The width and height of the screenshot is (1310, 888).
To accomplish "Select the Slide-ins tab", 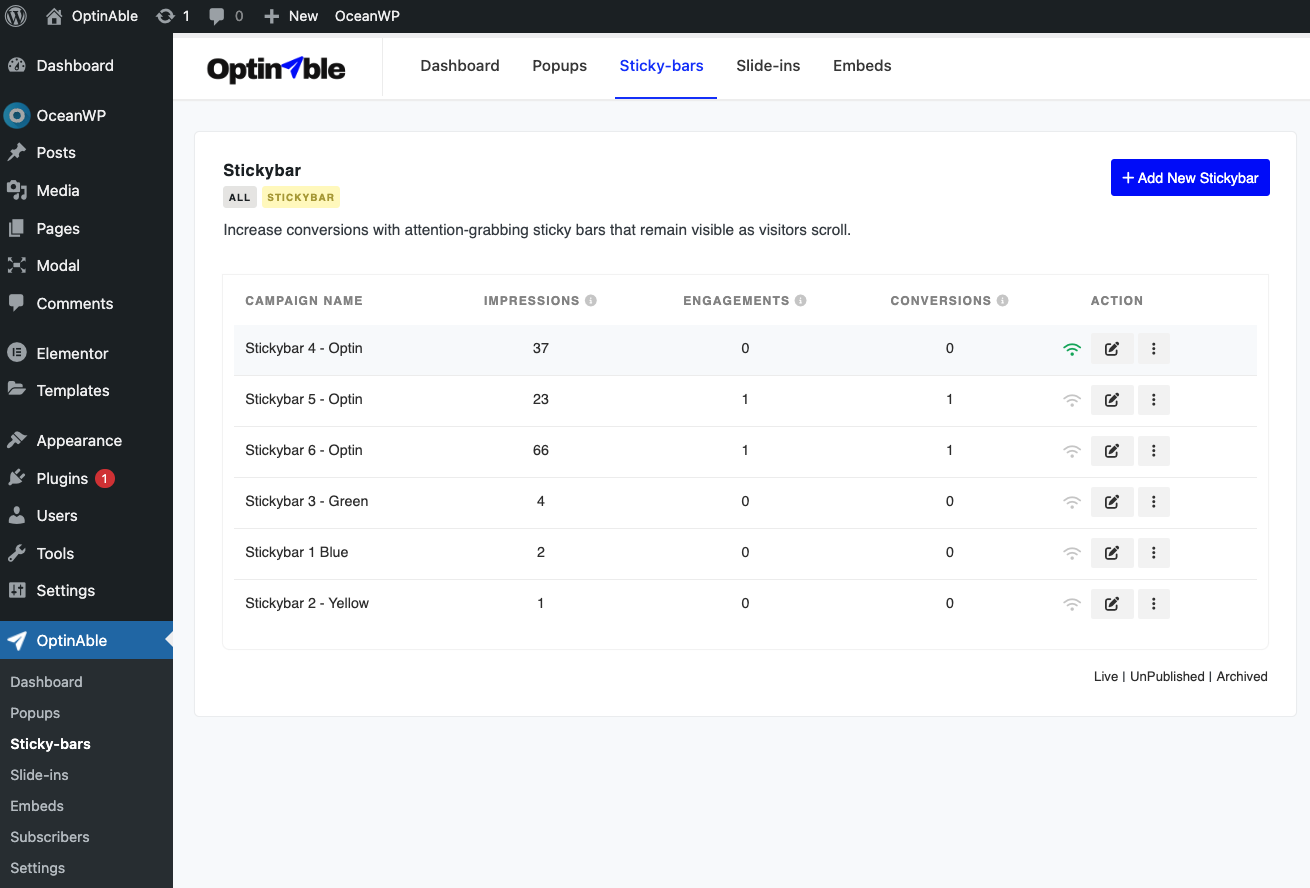I will (x=768, y=65).
